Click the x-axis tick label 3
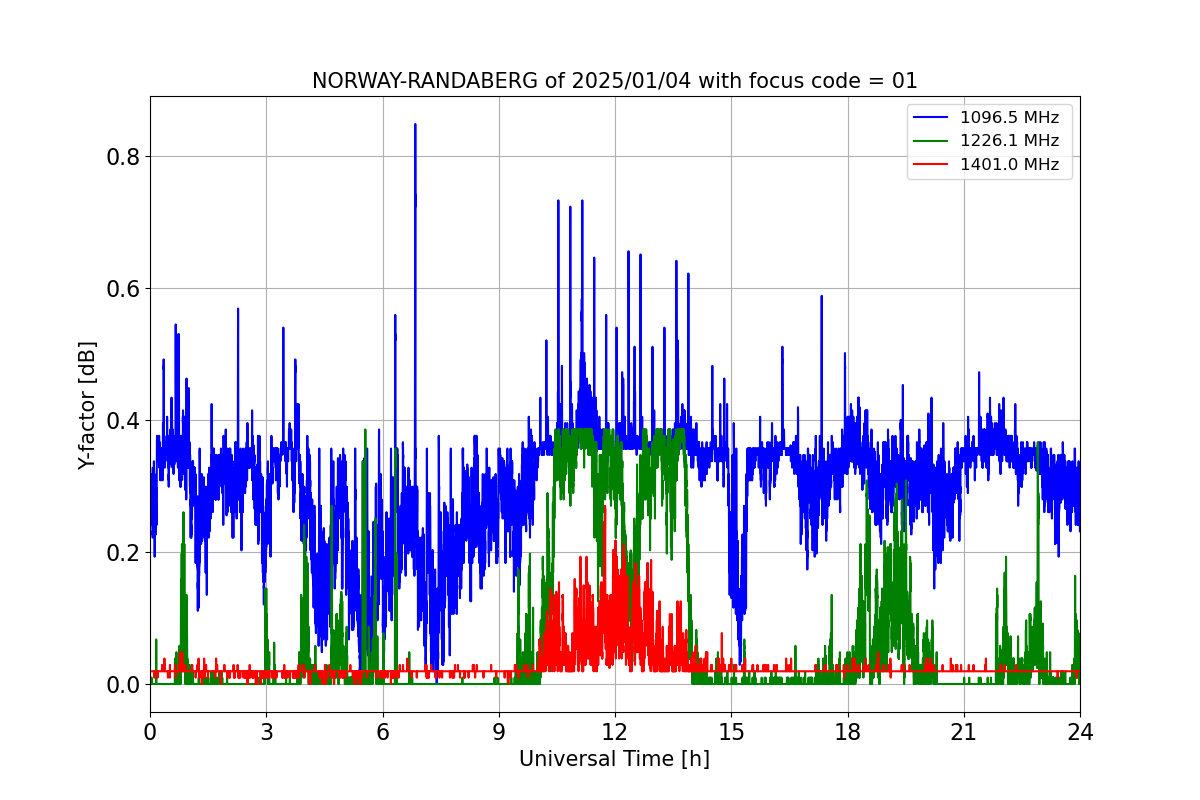The image size is (1200, 800). point(266,732)
